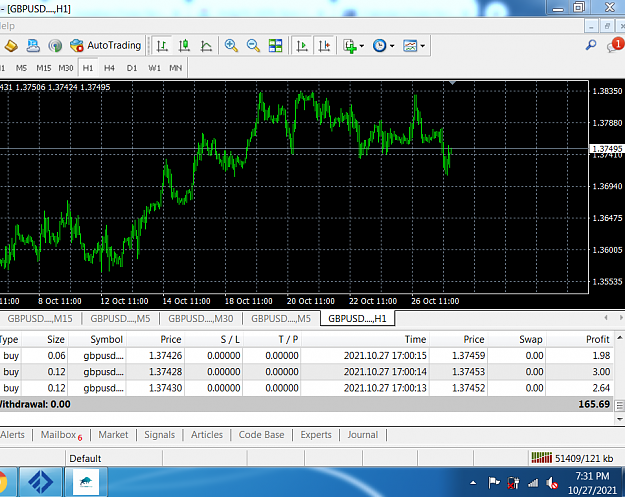This screenshot has width=625, height=497.
Task: Open the trading terminal taskbar icon
Action: [x=86, y=481]
